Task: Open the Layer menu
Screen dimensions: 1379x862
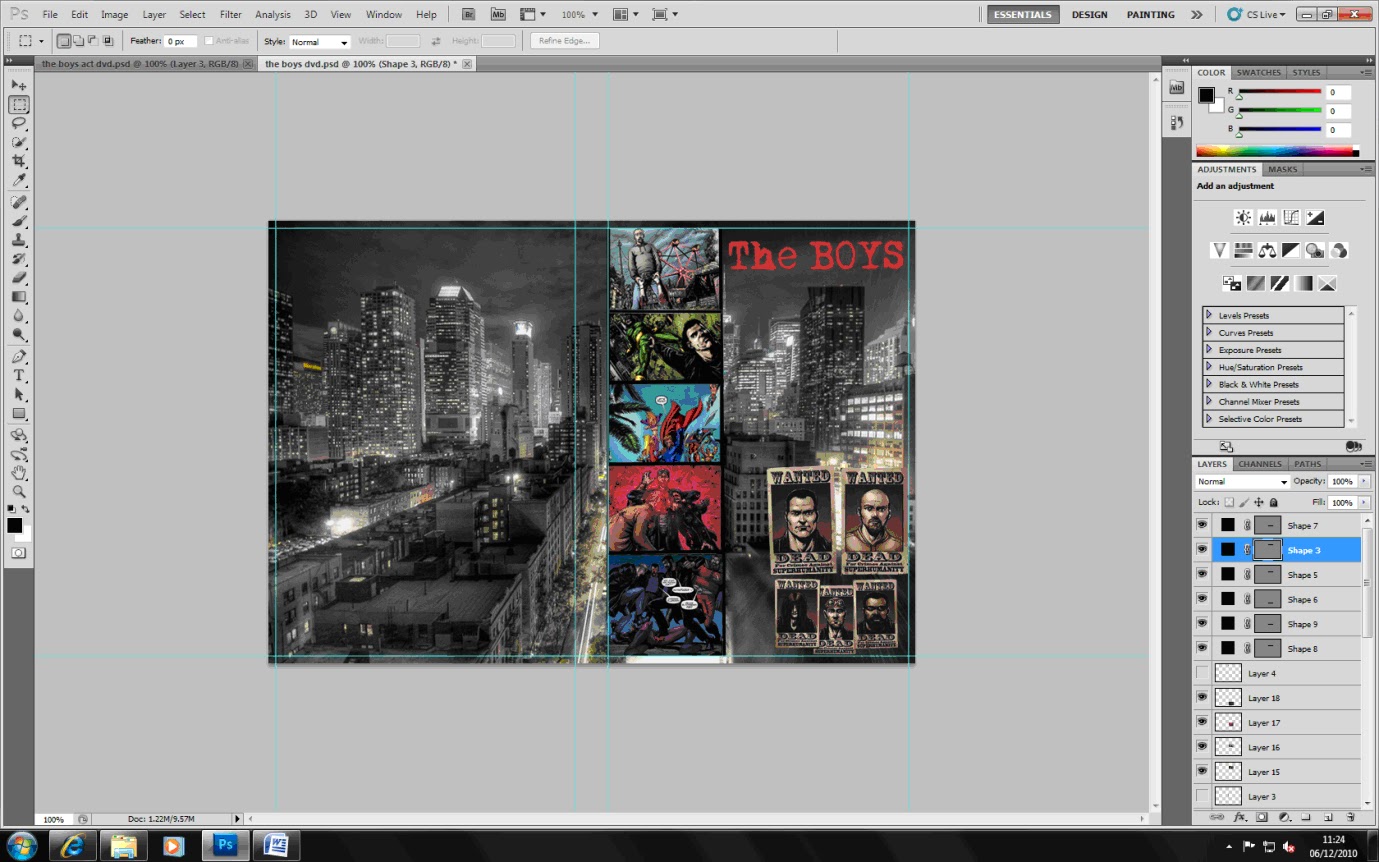Action: pyautogui.click(x=154, y=15)
